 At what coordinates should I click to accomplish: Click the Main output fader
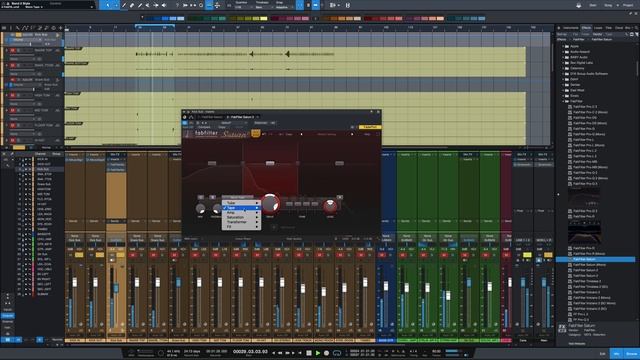coord(544,283)
